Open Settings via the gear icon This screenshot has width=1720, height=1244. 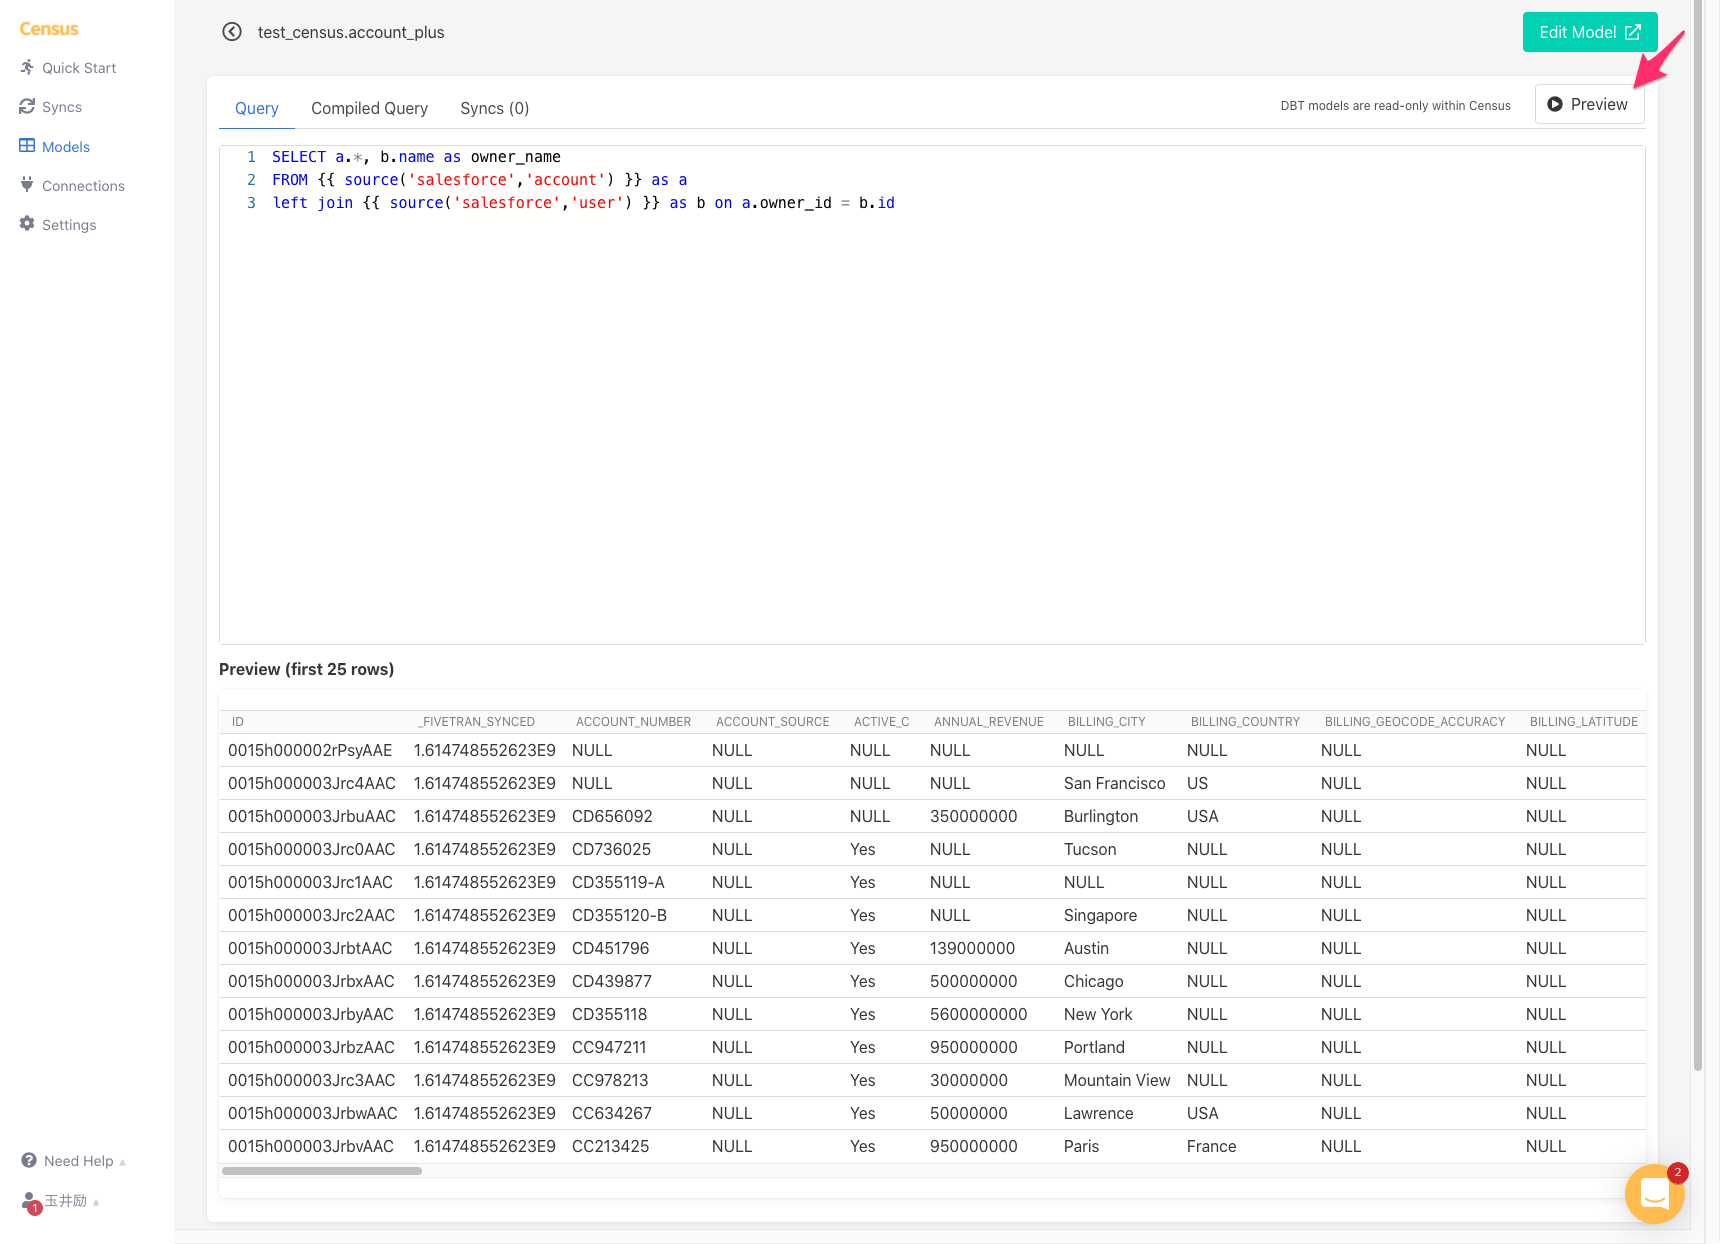pos(69,224)
